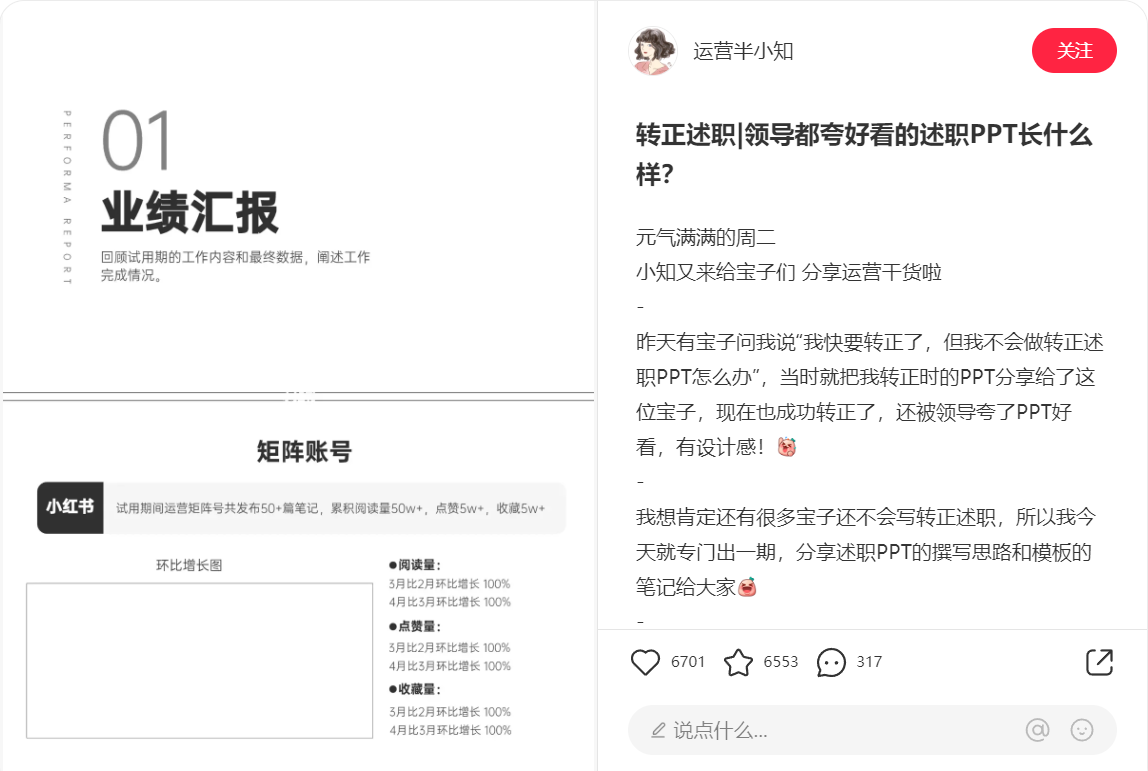Click the 环比增长图 empty chart area
This screenshot has height=771, width=1148.
(199, 660)
